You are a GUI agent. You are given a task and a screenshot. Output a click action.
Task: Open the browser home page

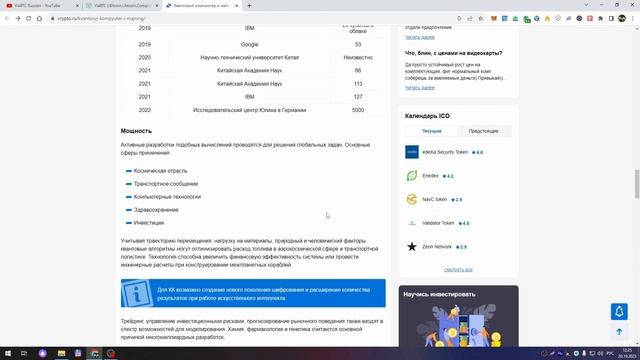tap(39, 18)
